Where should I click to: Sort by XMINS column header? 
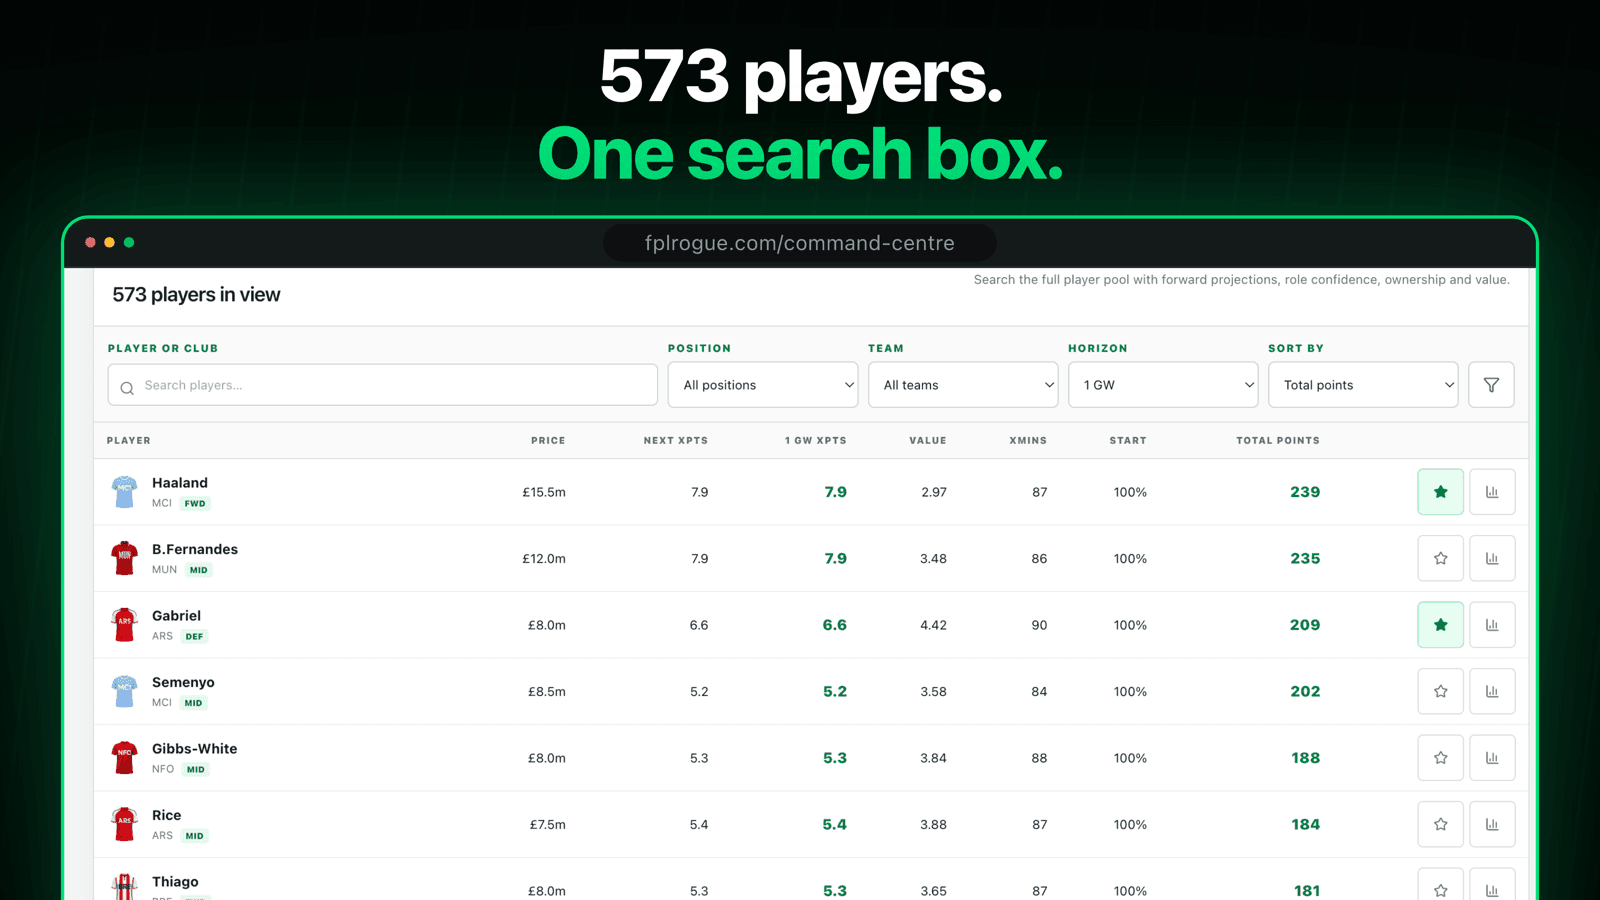(x=1028, y=440)
